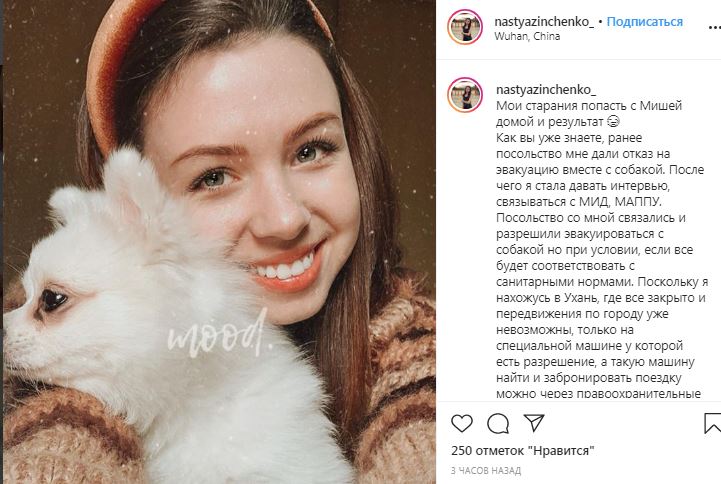
Task: Click the orange headband in the photo
Action: point(110,69)
